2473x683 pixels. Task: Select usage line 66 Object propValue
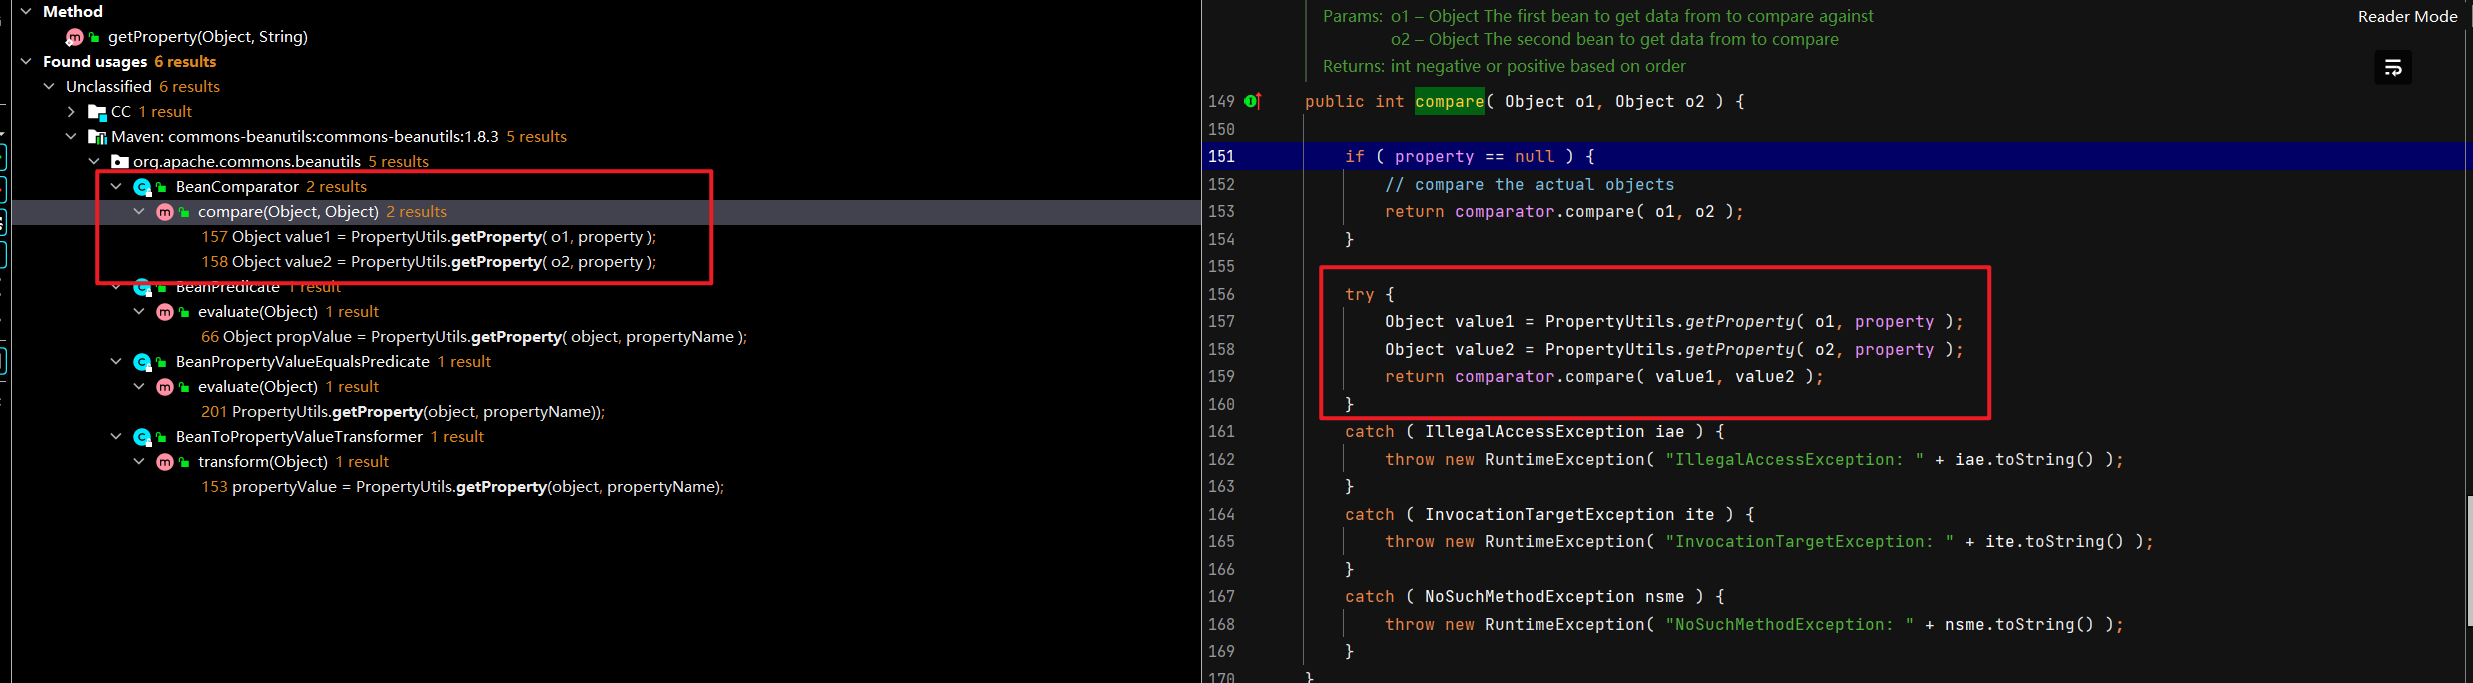pos(474,336)
